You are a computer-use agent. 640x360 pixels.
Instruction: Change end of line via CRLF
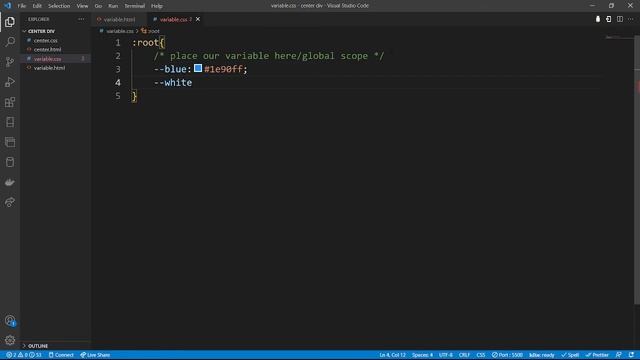464,355
